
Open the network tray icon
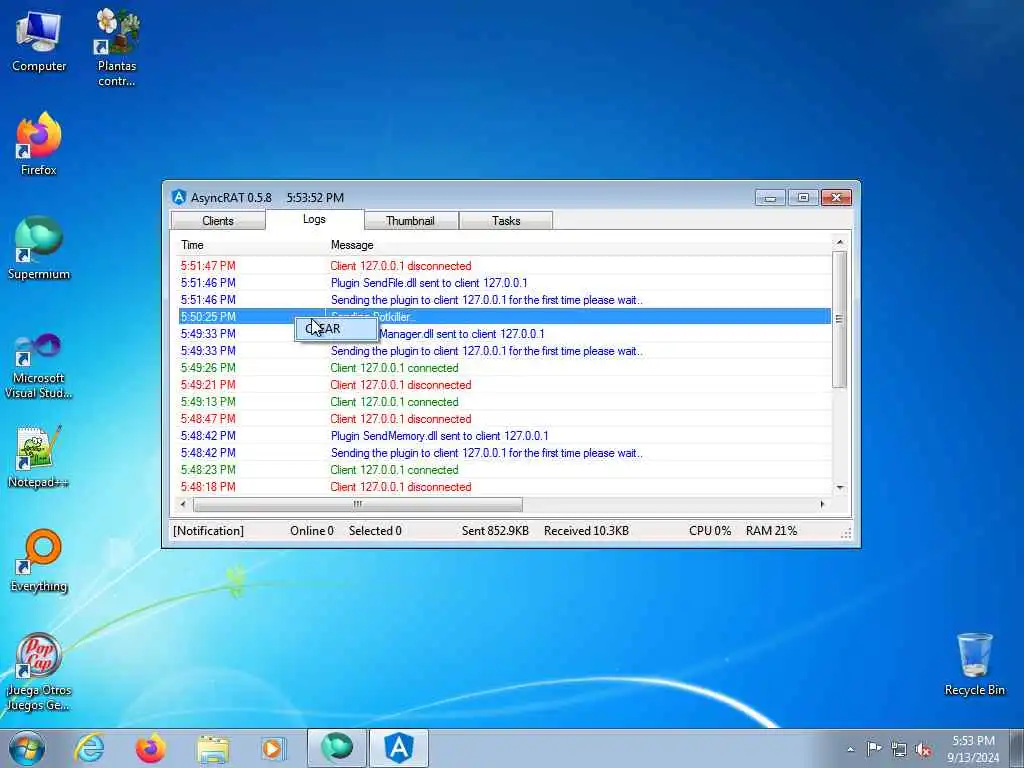point(899,749)
